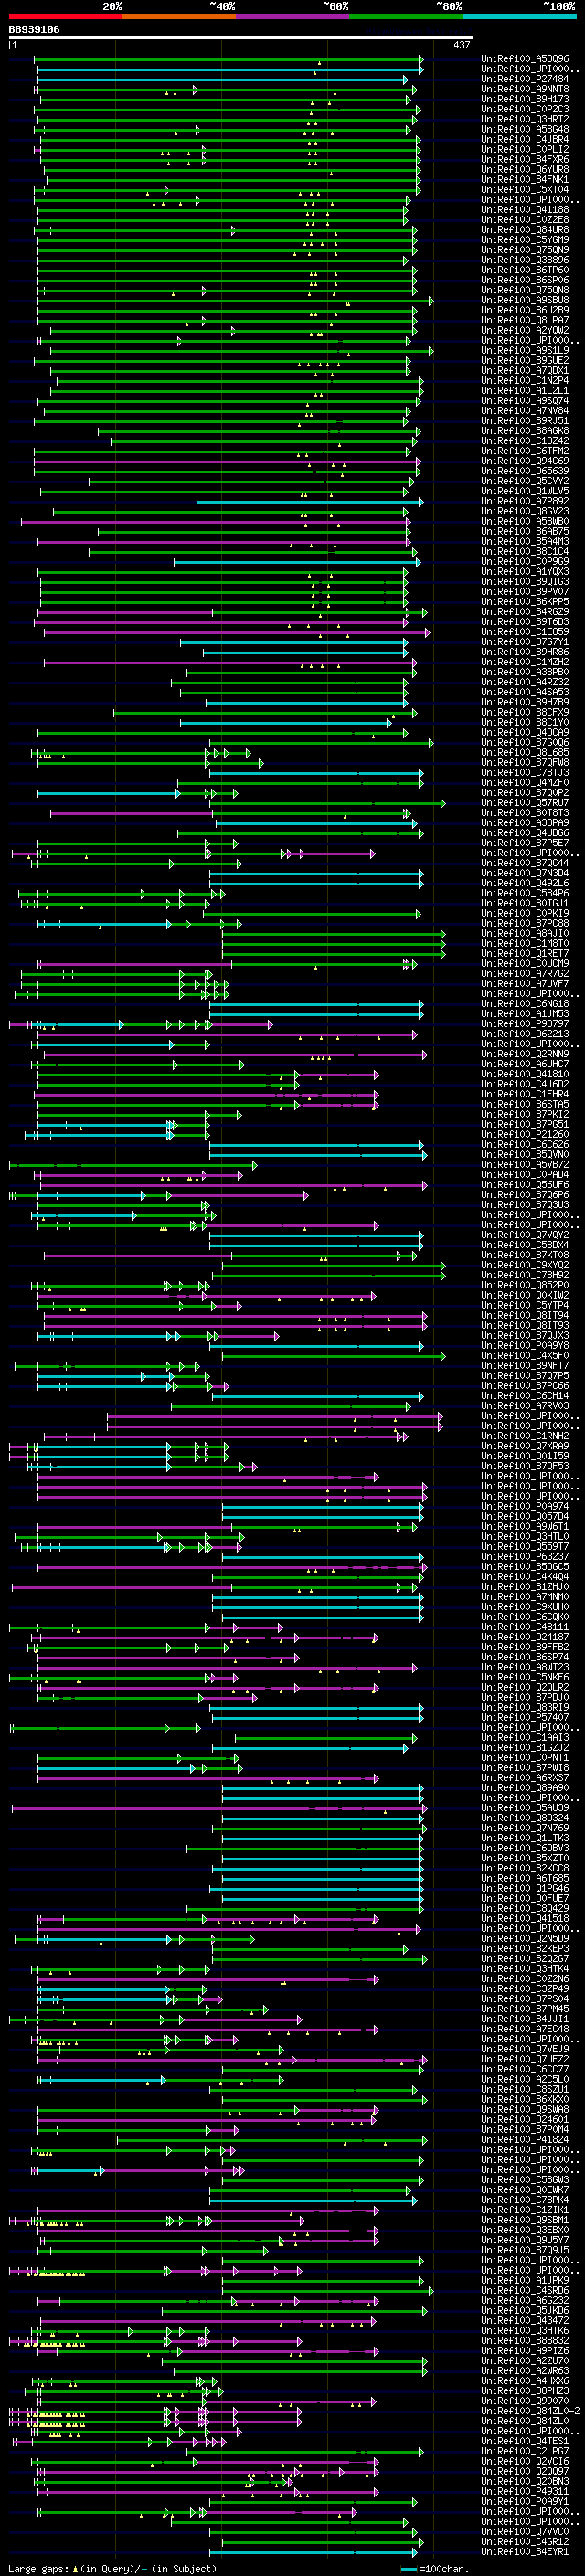Click the 'Large gaps' legend text
585x2576 pixels.
click(x=38, y=2569)
